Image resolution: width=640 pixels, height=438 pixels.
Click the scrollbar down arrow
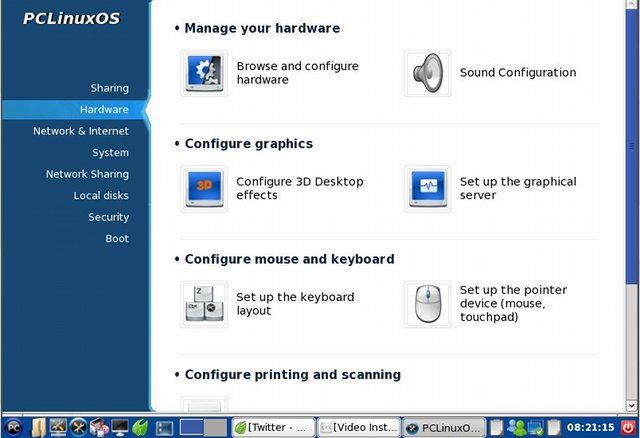point(631,406)
